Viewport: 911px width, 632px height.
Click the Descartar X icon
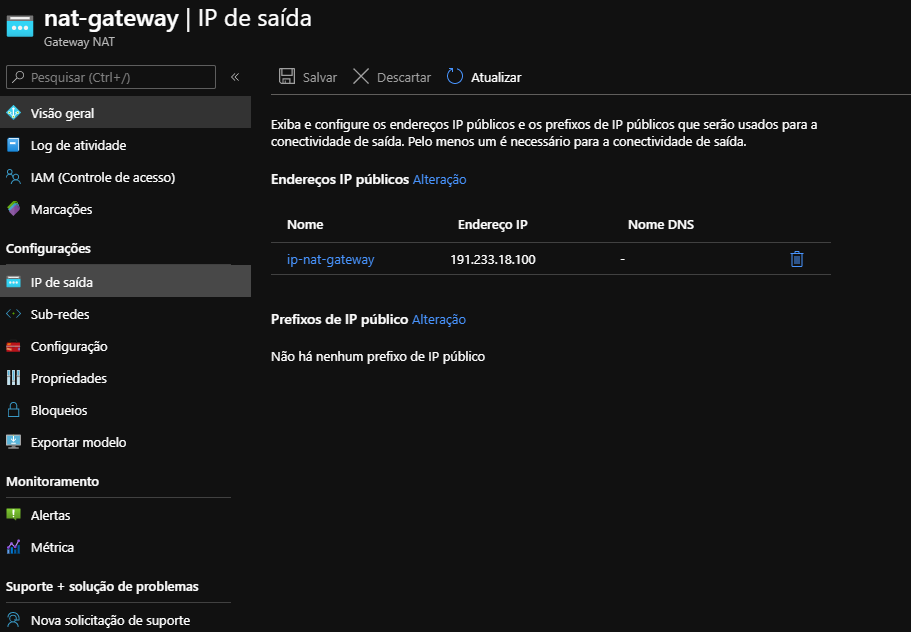361,77
